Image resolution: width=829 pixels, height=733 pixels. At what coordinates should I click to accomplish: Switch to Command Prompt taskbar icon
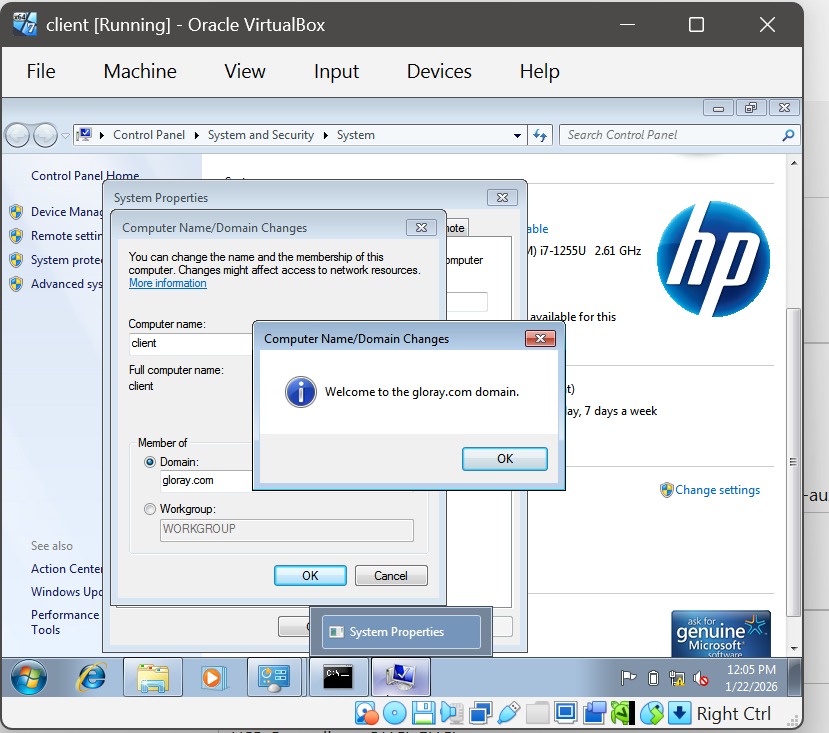click(x=338, y=678)
